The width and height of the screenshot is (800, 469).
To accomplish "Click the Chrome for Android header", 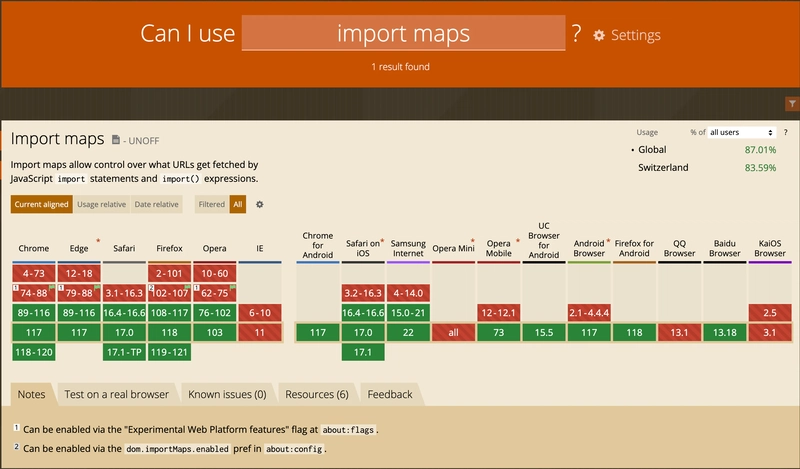I will point(317,245).
